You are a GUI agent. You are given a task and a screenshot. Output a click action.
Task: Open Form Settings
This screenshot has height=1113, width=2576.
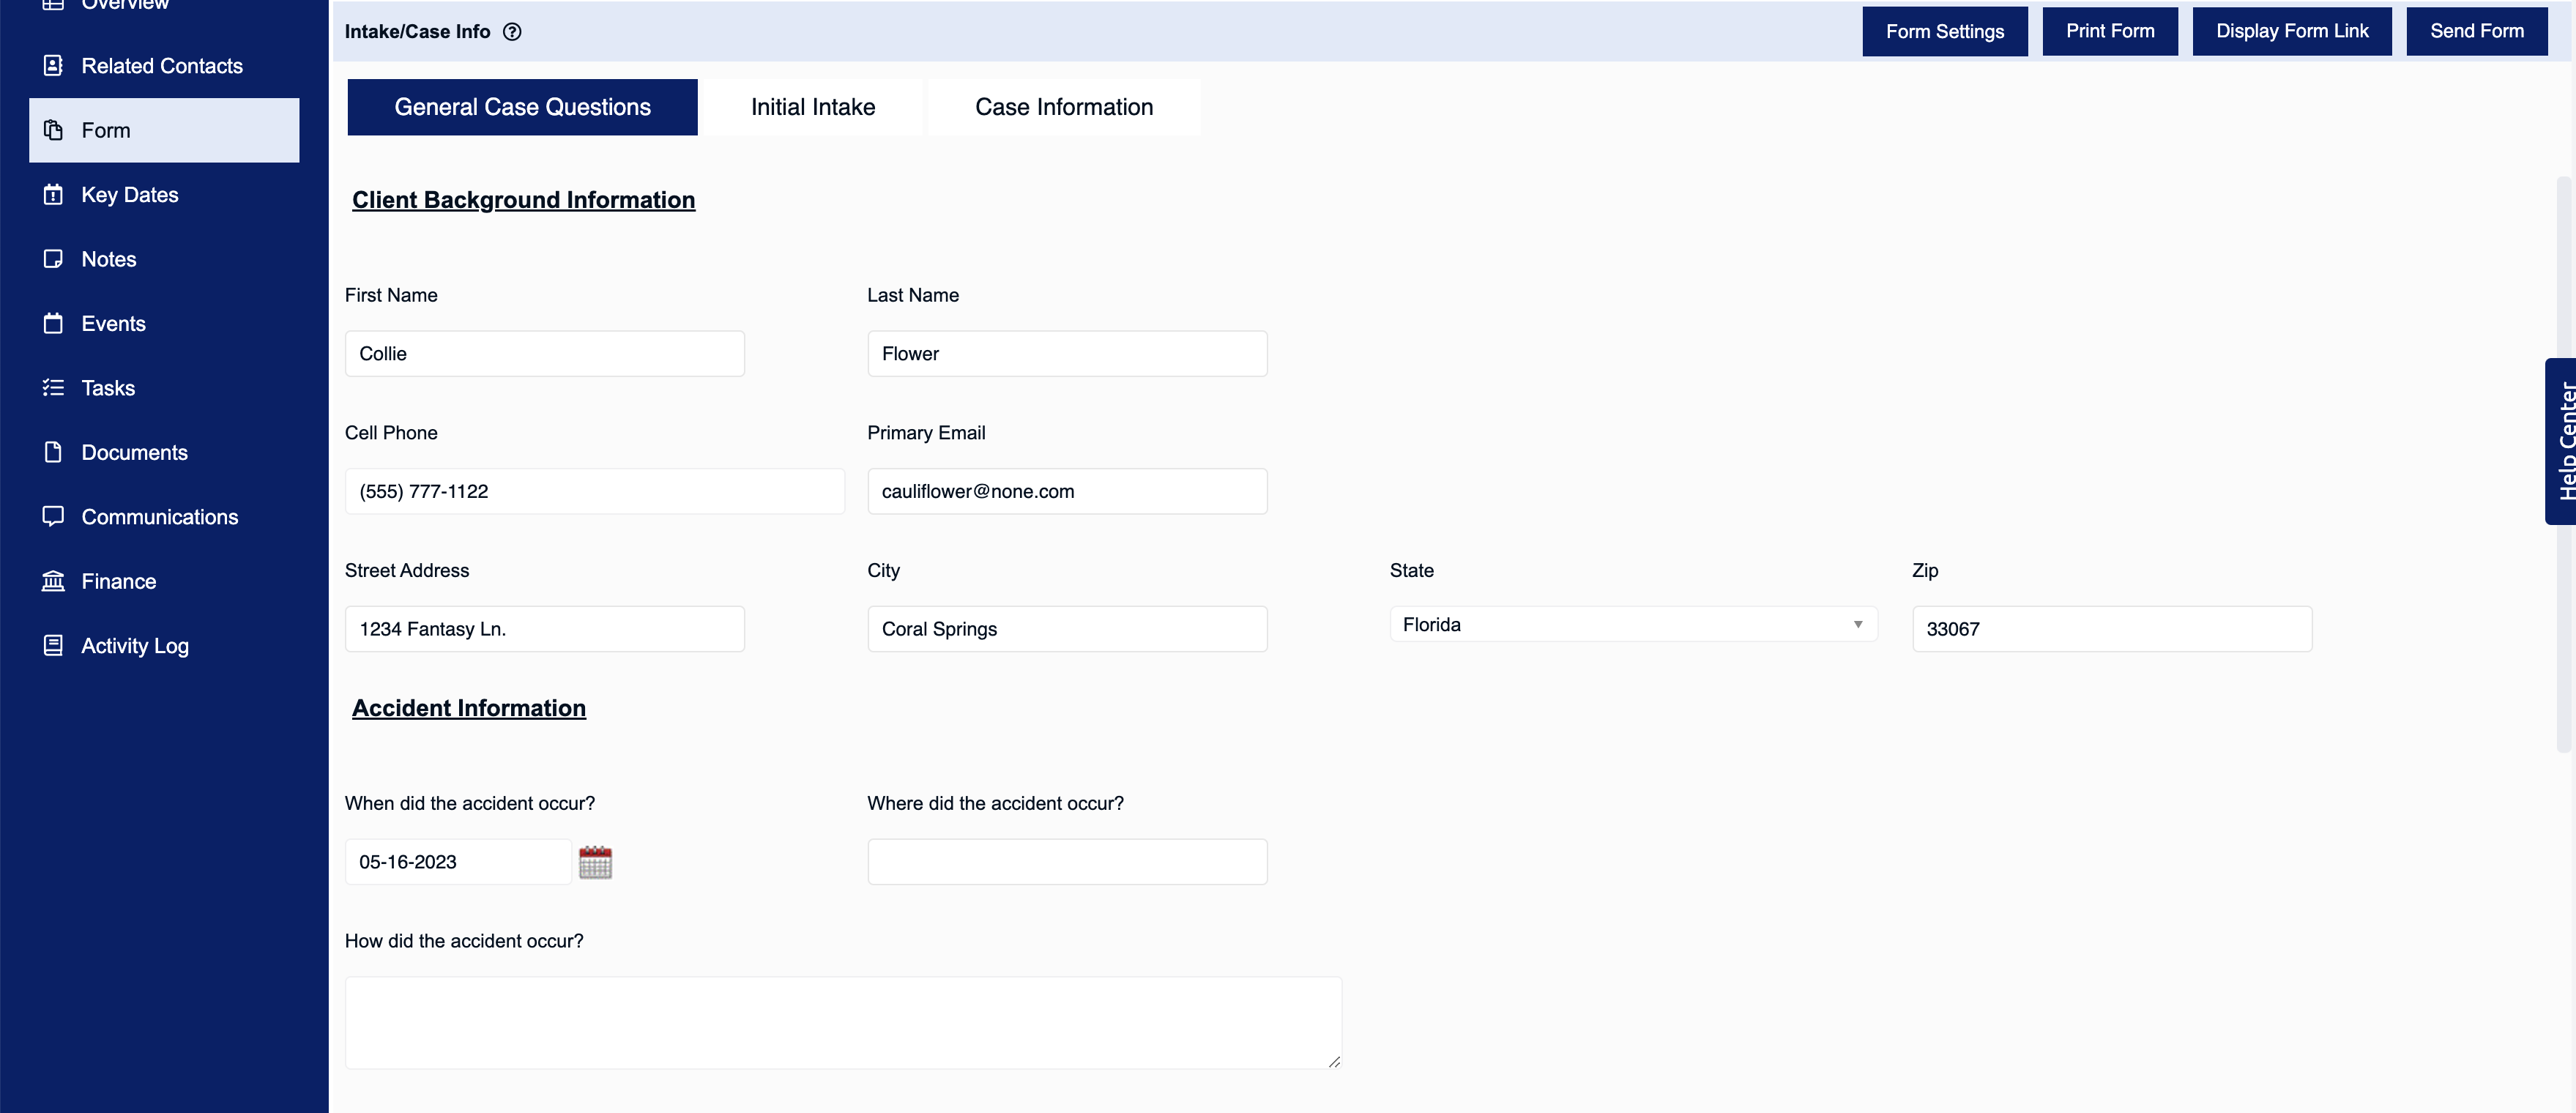[x=1944, y=31]
